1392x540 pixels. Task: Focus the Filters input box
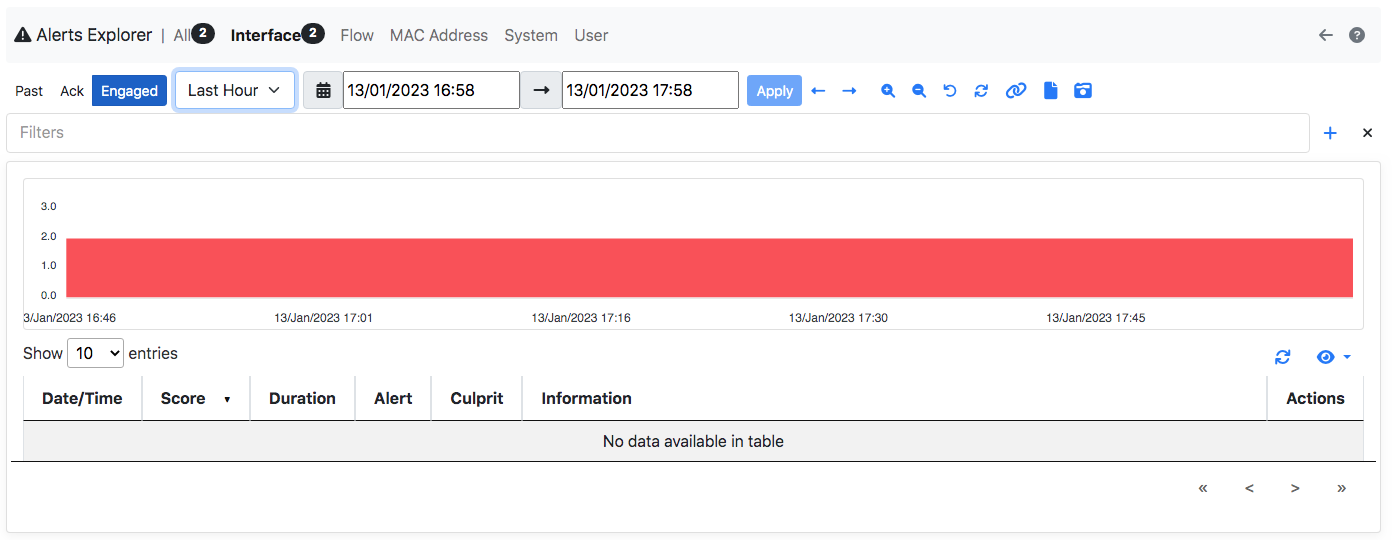click(658, 133)
